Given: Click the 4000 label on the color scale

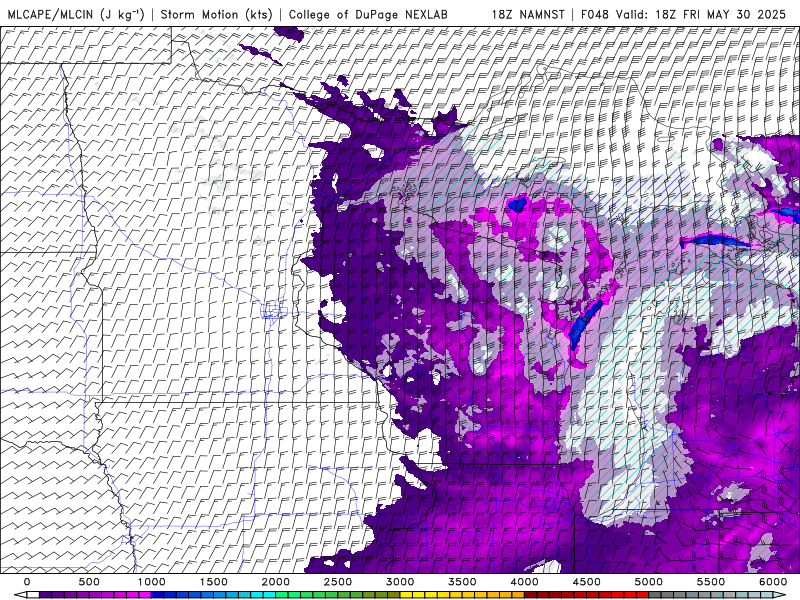Looking at the screenshot, I should (524, 582).
